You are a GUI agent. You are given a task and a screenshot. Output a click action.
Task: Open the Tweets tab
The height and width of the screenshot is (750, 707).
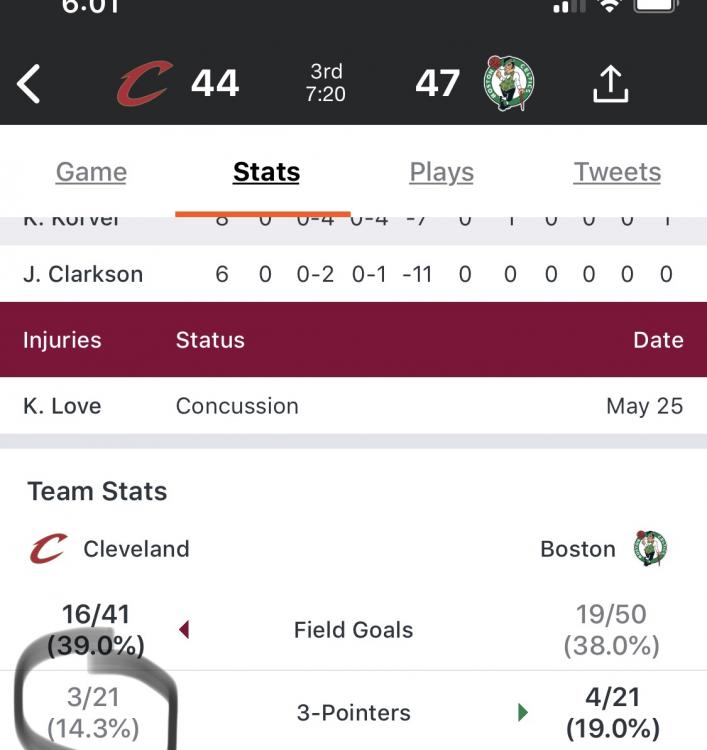[x=617, y=172]
